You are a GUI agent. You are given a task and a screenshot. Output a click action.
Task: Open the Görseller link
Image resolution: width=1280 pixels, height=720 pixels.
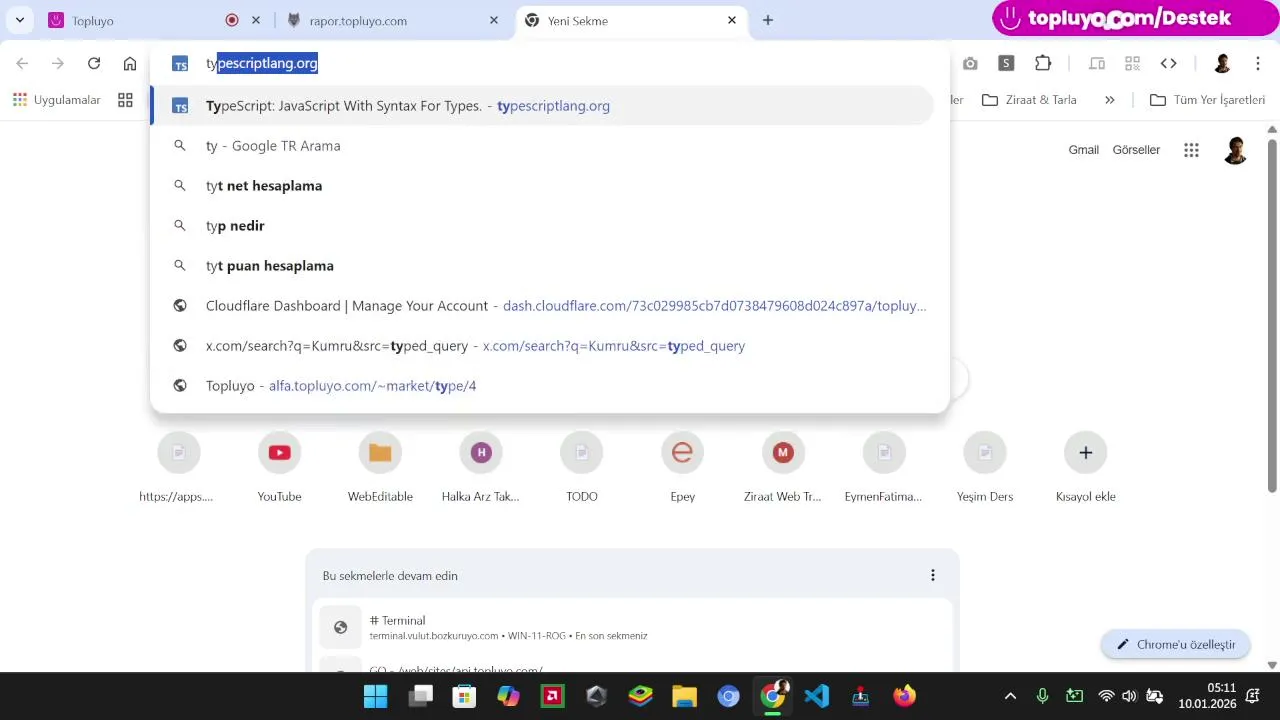(1136, 150)
